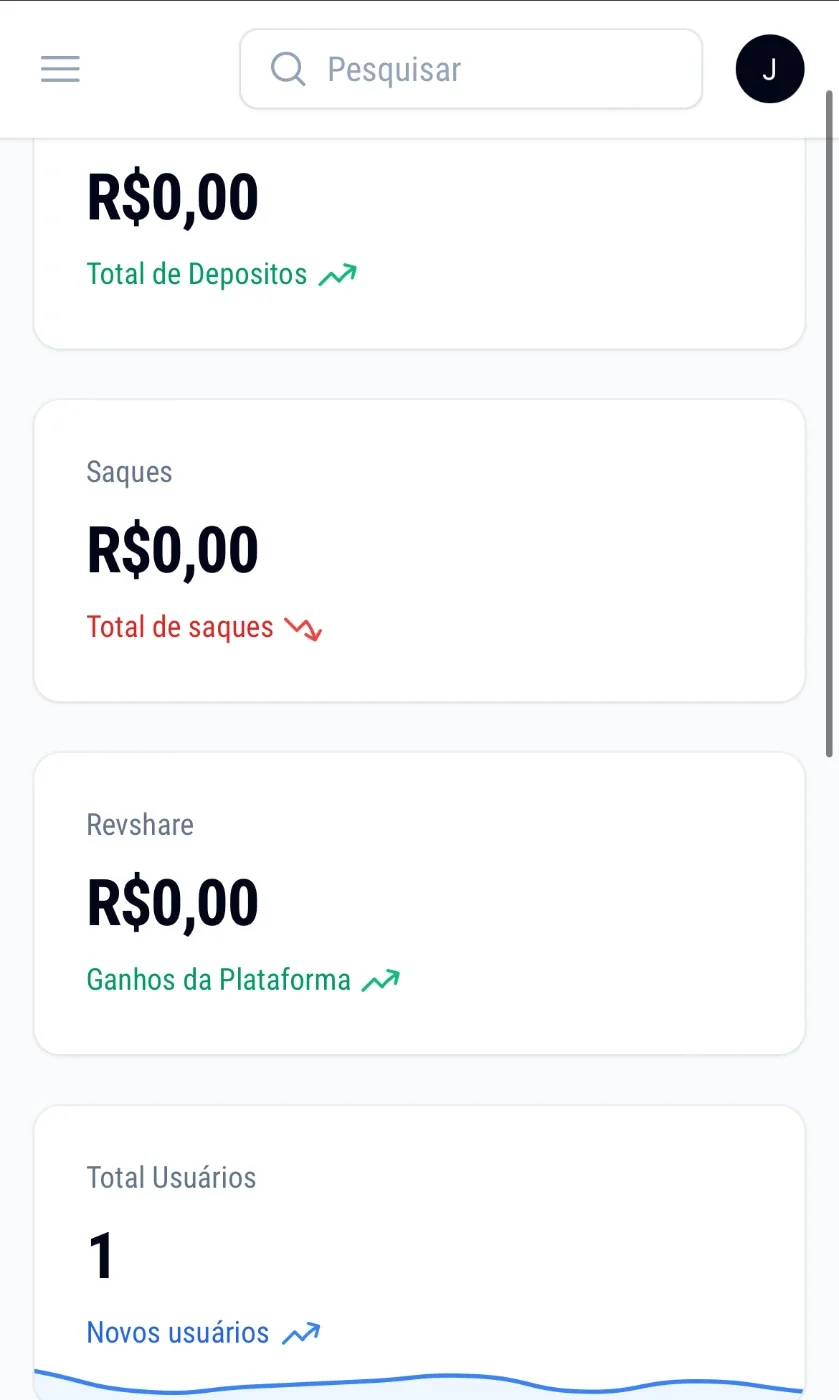Click the Ganhos da Plataforma label
Image resolution: width=839 pixels, height=1400 pixels.
(219, 979)
